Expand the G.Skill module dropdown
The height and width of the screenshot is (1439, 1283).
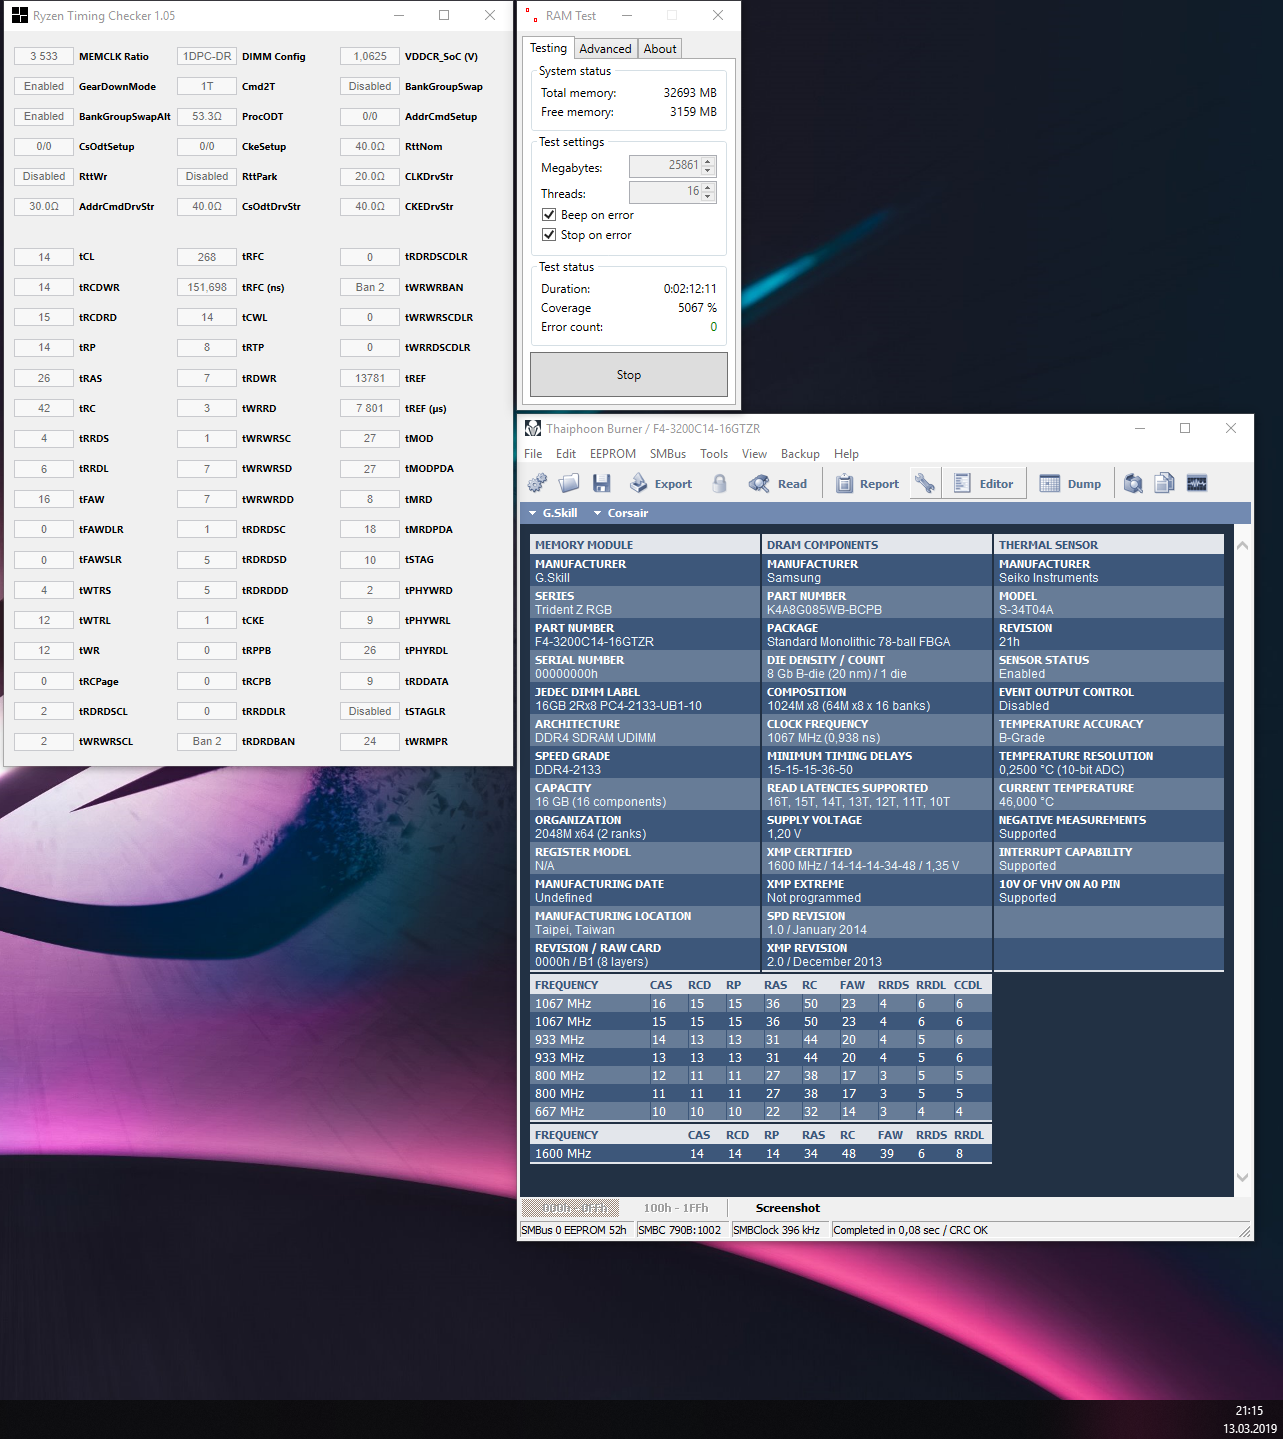click(553, 513)
